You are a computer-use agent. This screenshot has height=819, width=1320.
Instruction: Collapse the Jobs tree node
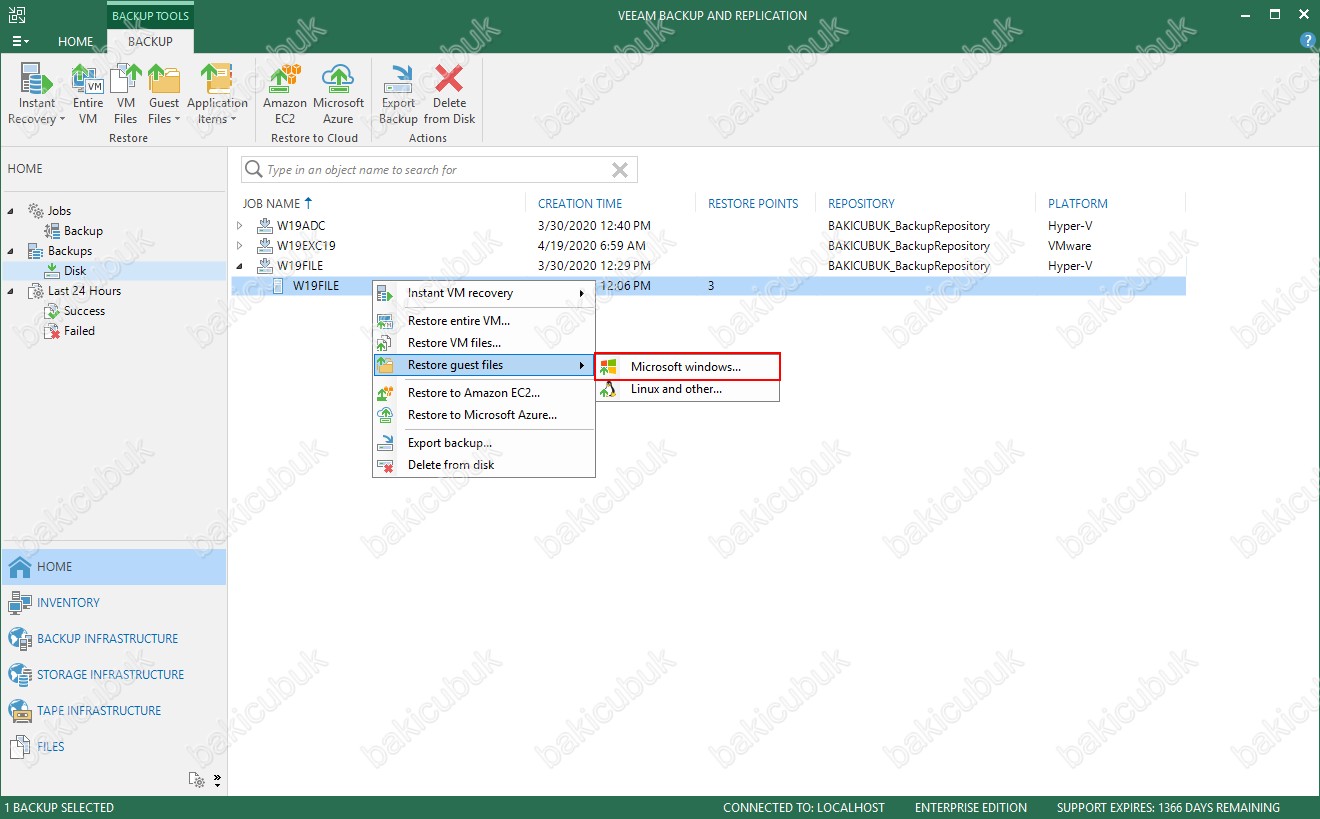click(x=12, y=211)
